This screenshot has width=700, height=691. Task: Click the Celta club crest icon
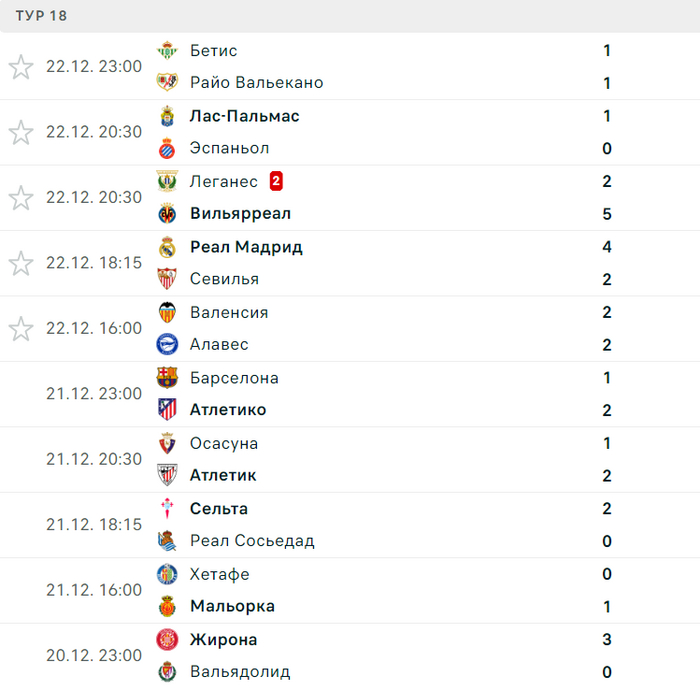pos(167,509)
